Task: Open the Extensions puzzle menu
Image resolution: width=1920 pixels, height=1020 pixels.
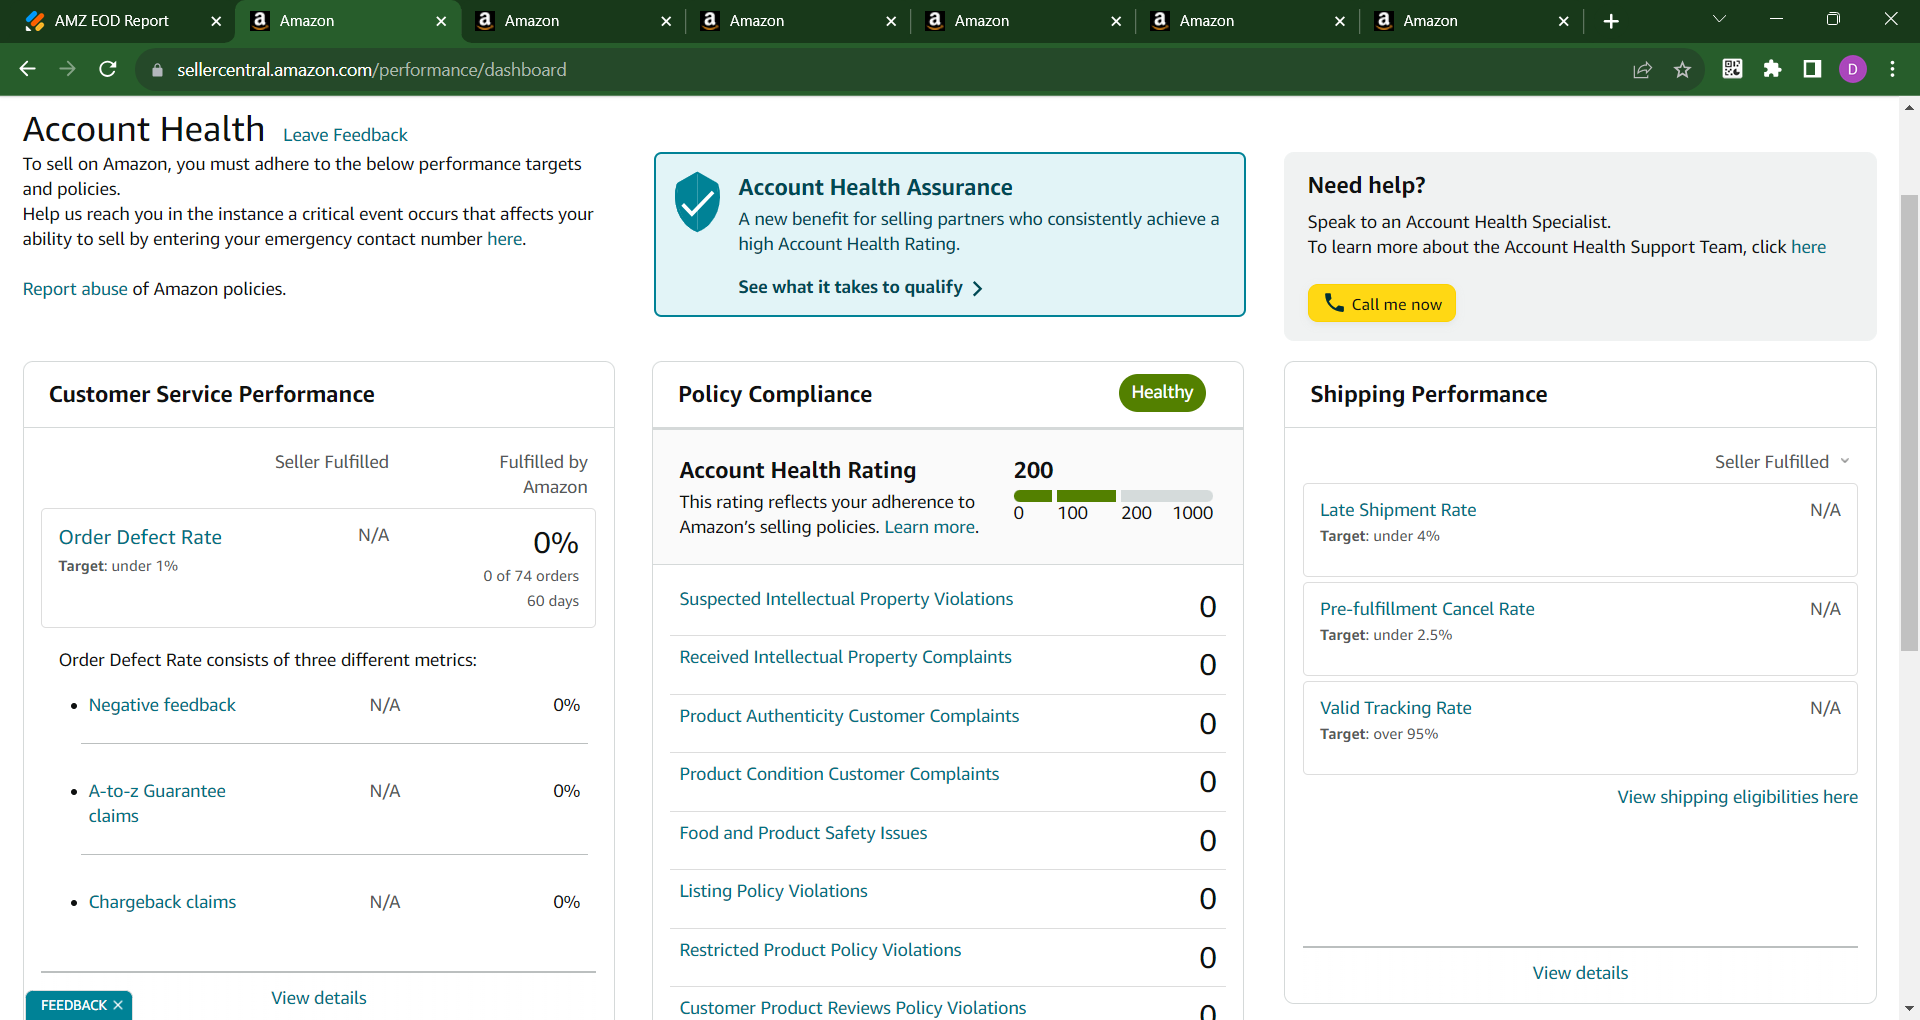Action: (1772, 69)
